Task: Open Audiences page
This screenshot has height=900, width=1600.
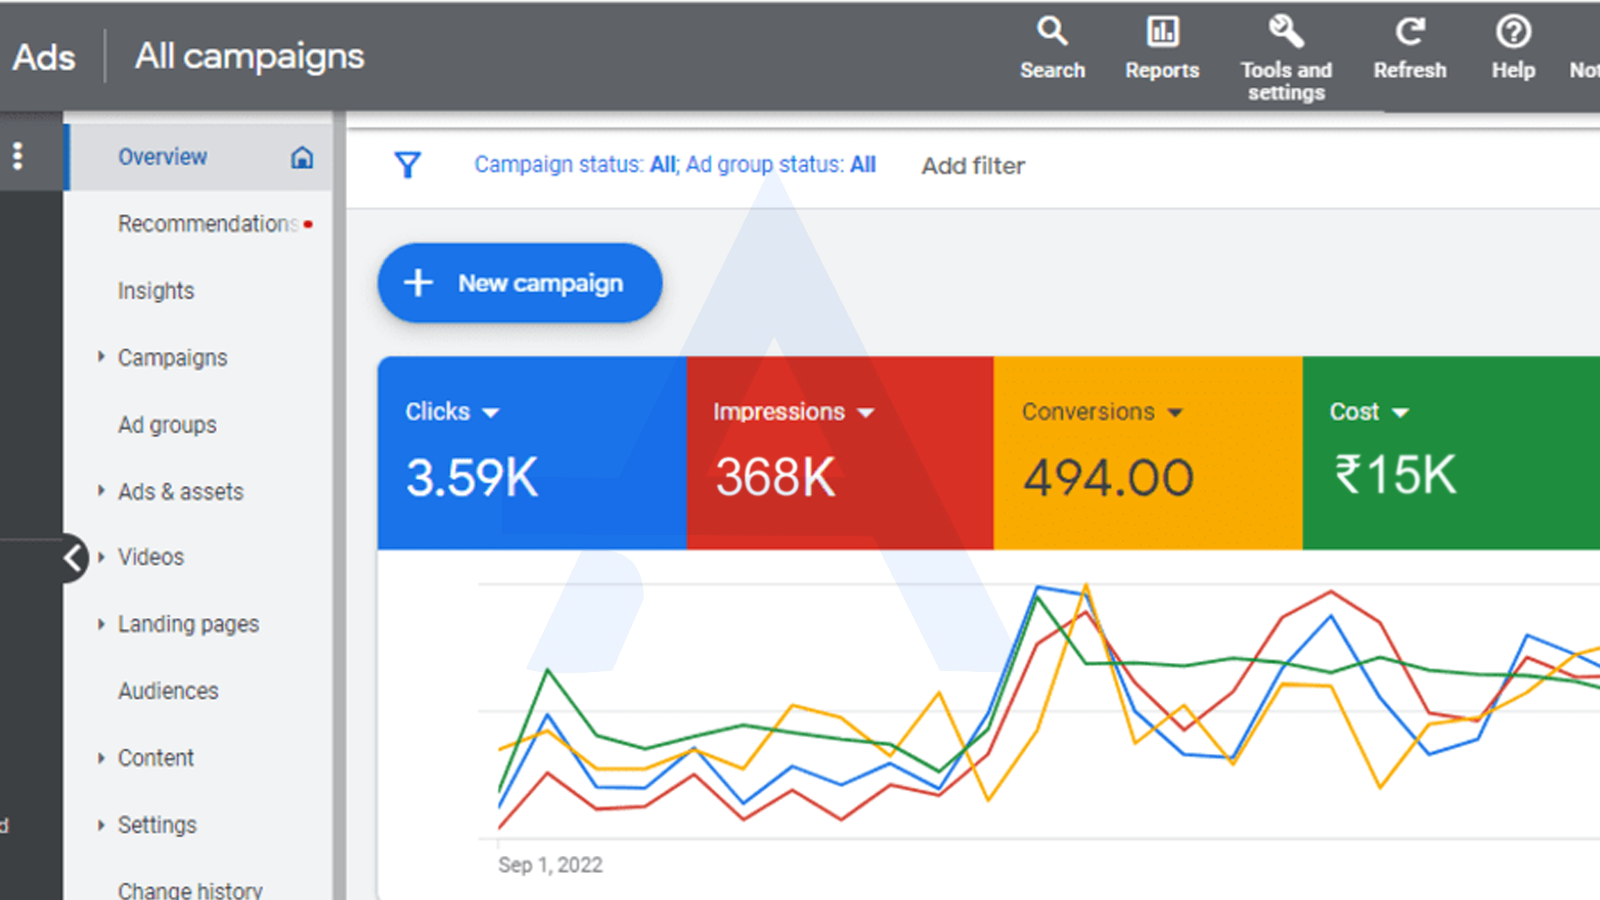Action: click(168, 691)
